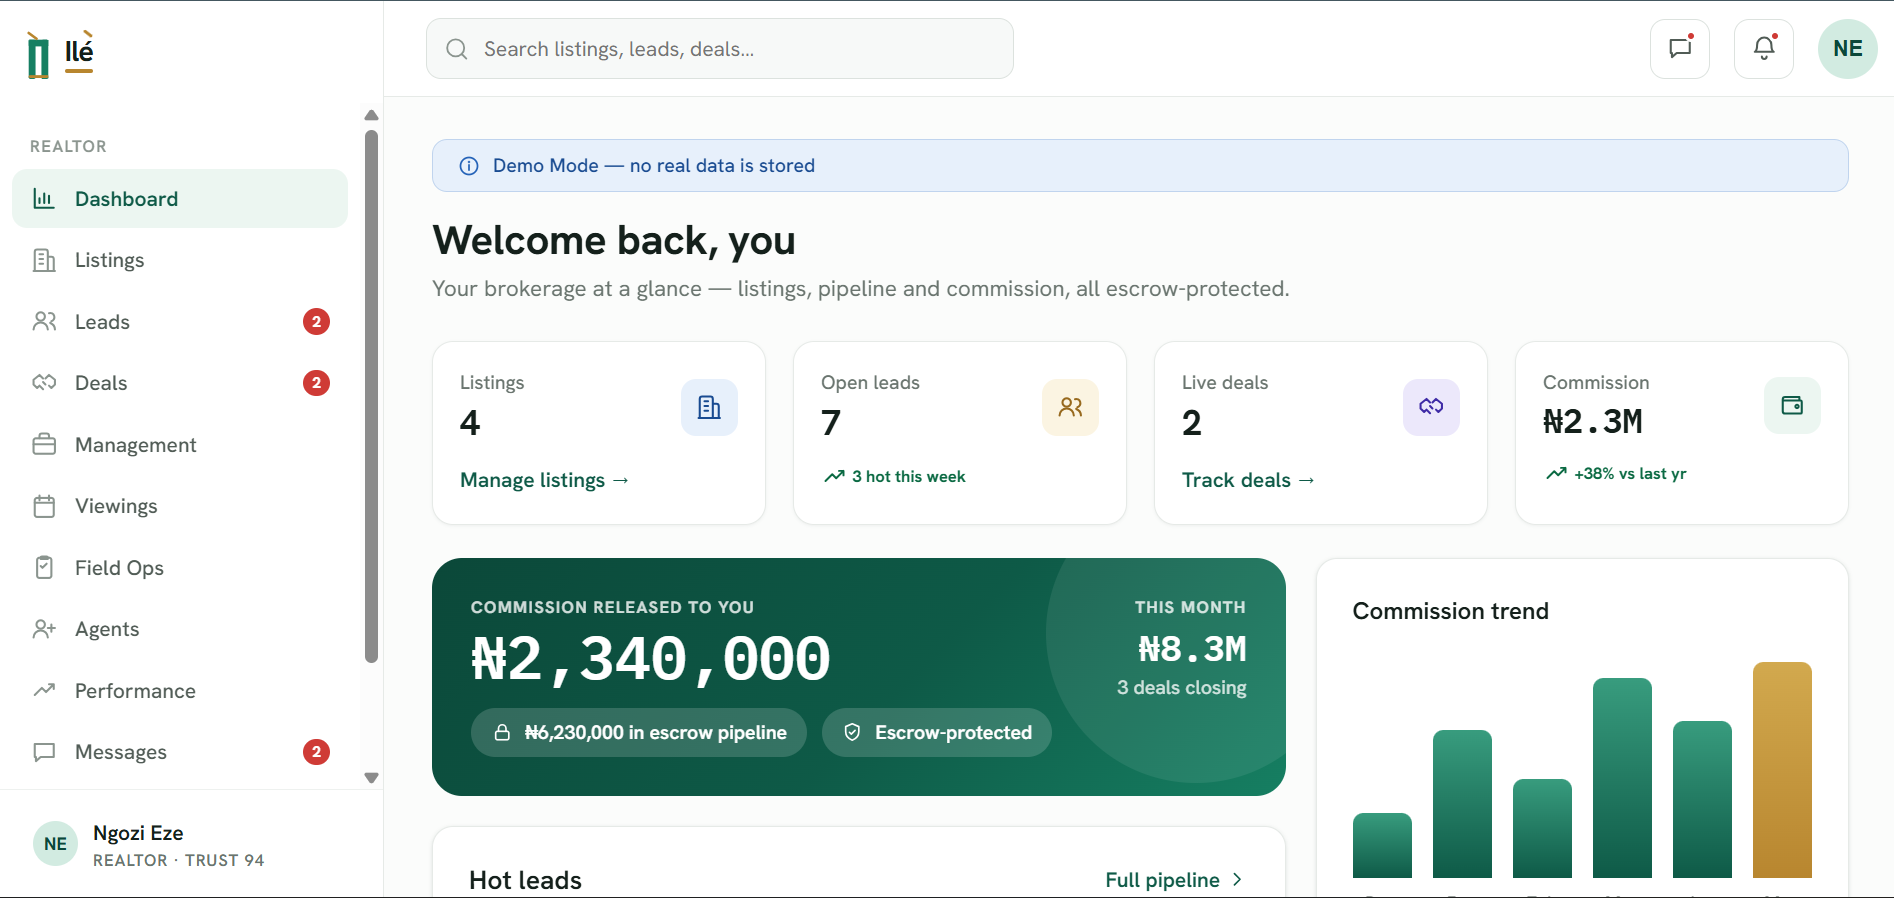1894x898 pixels.
Task: Open the notifications bell
Action: 1764,48
